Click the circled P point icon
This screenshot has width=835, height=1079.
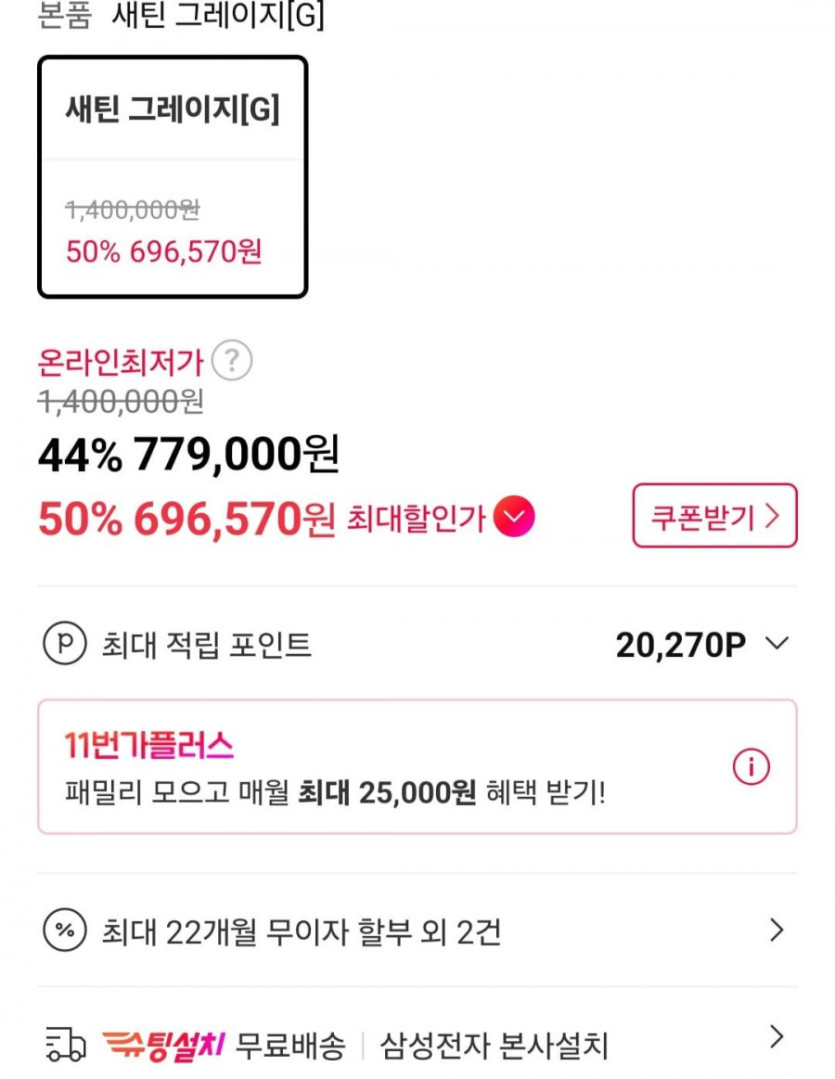pyautogui.click(x=64, y=645)
